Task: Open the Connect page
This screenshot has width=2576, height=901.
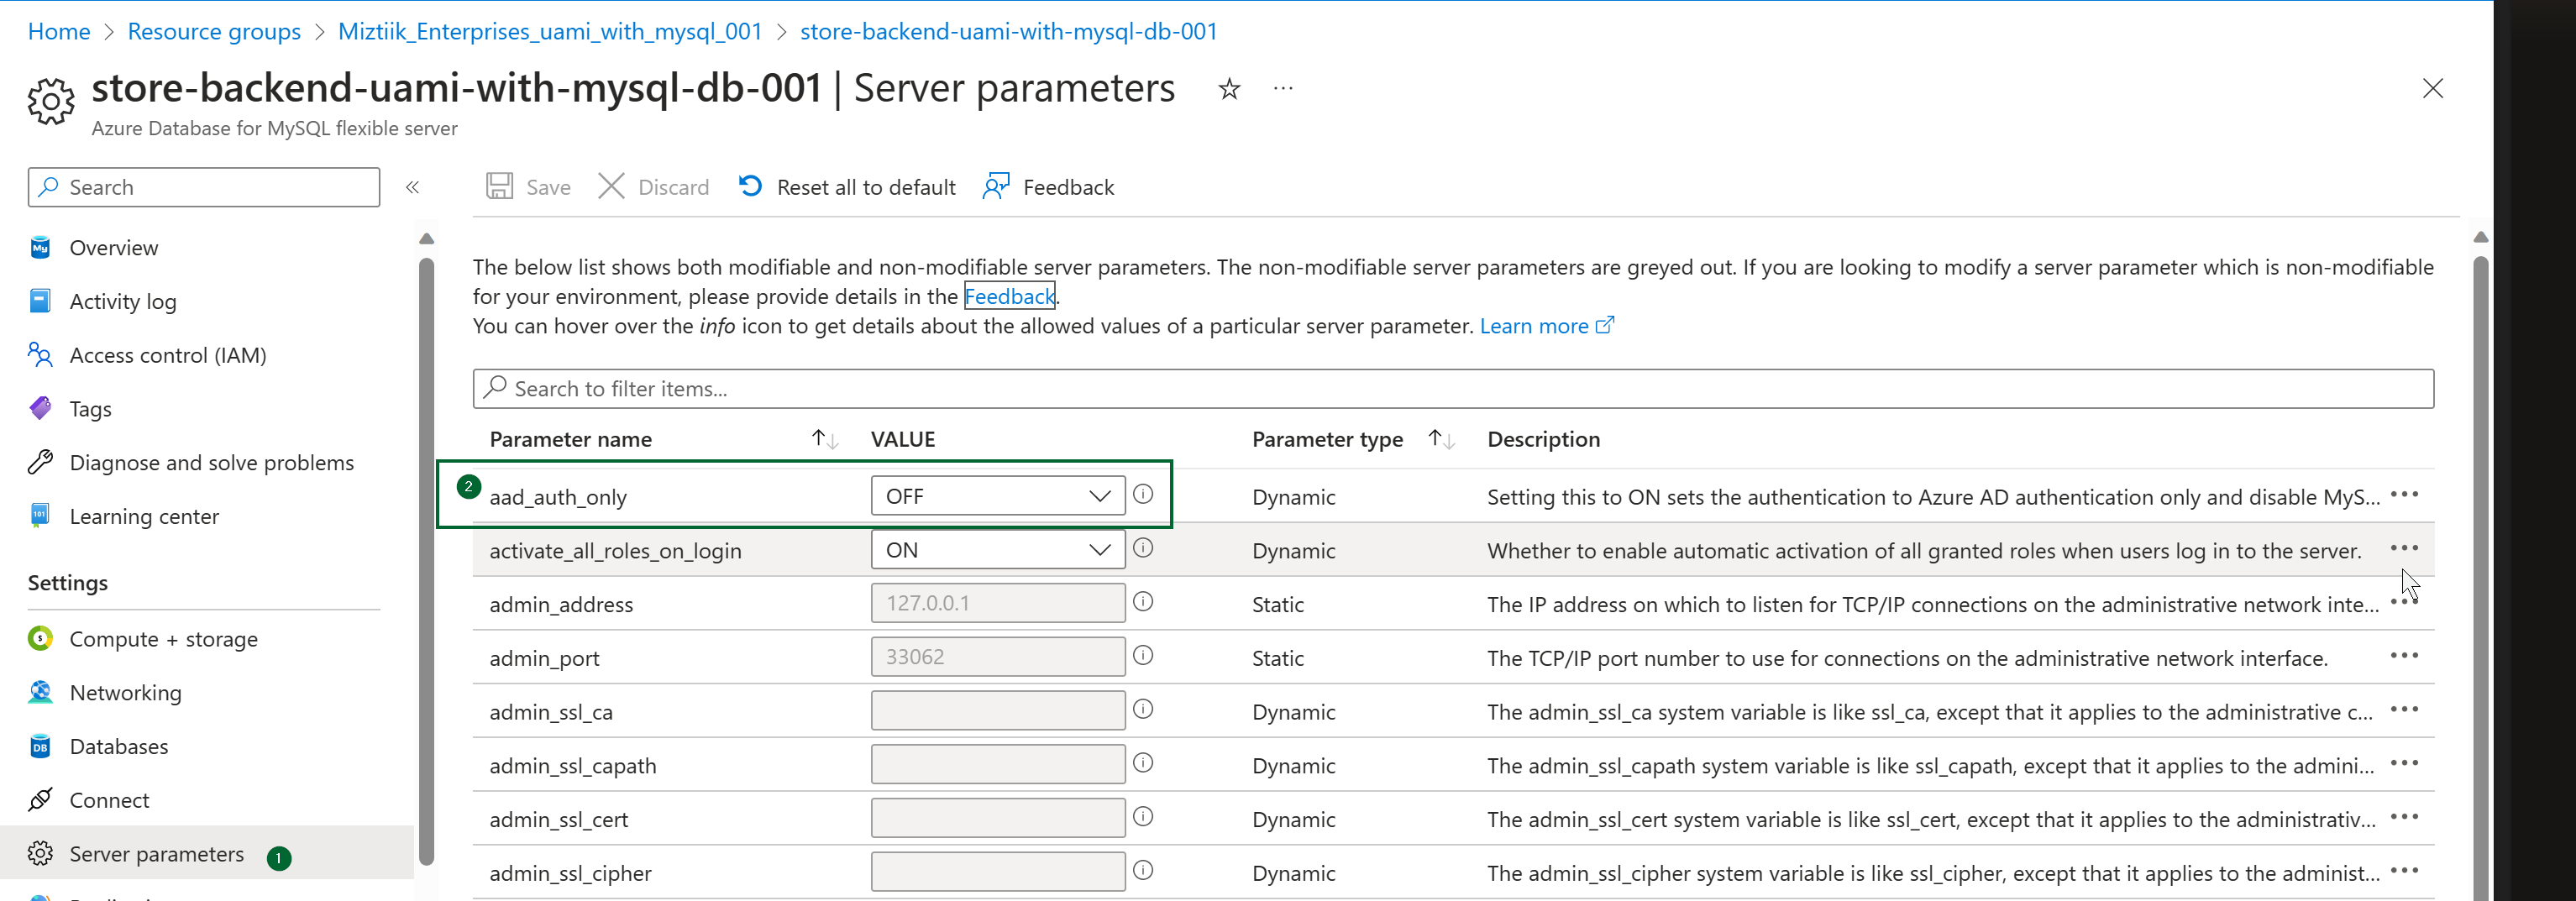Action: [x=109, y=801]
